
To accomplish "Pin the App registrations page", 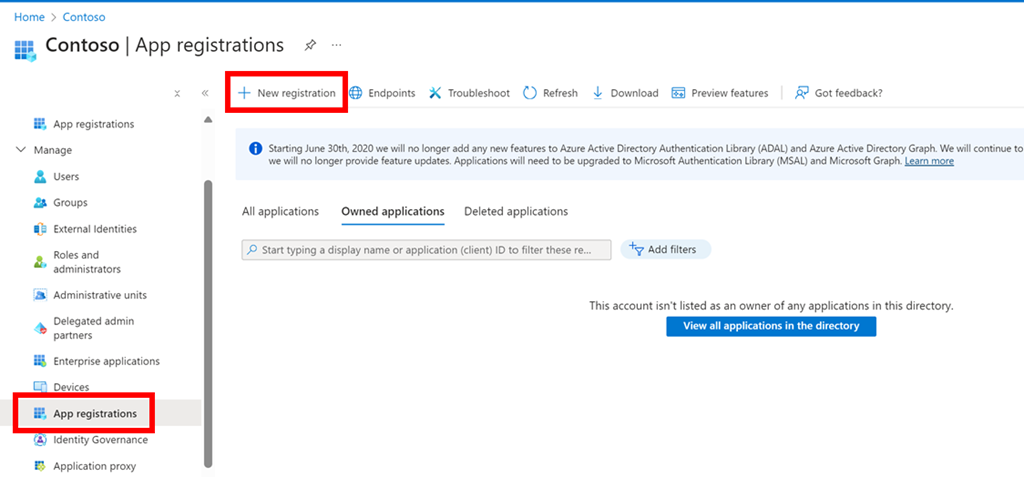I will pyautogui.click(x=310, y=46).
